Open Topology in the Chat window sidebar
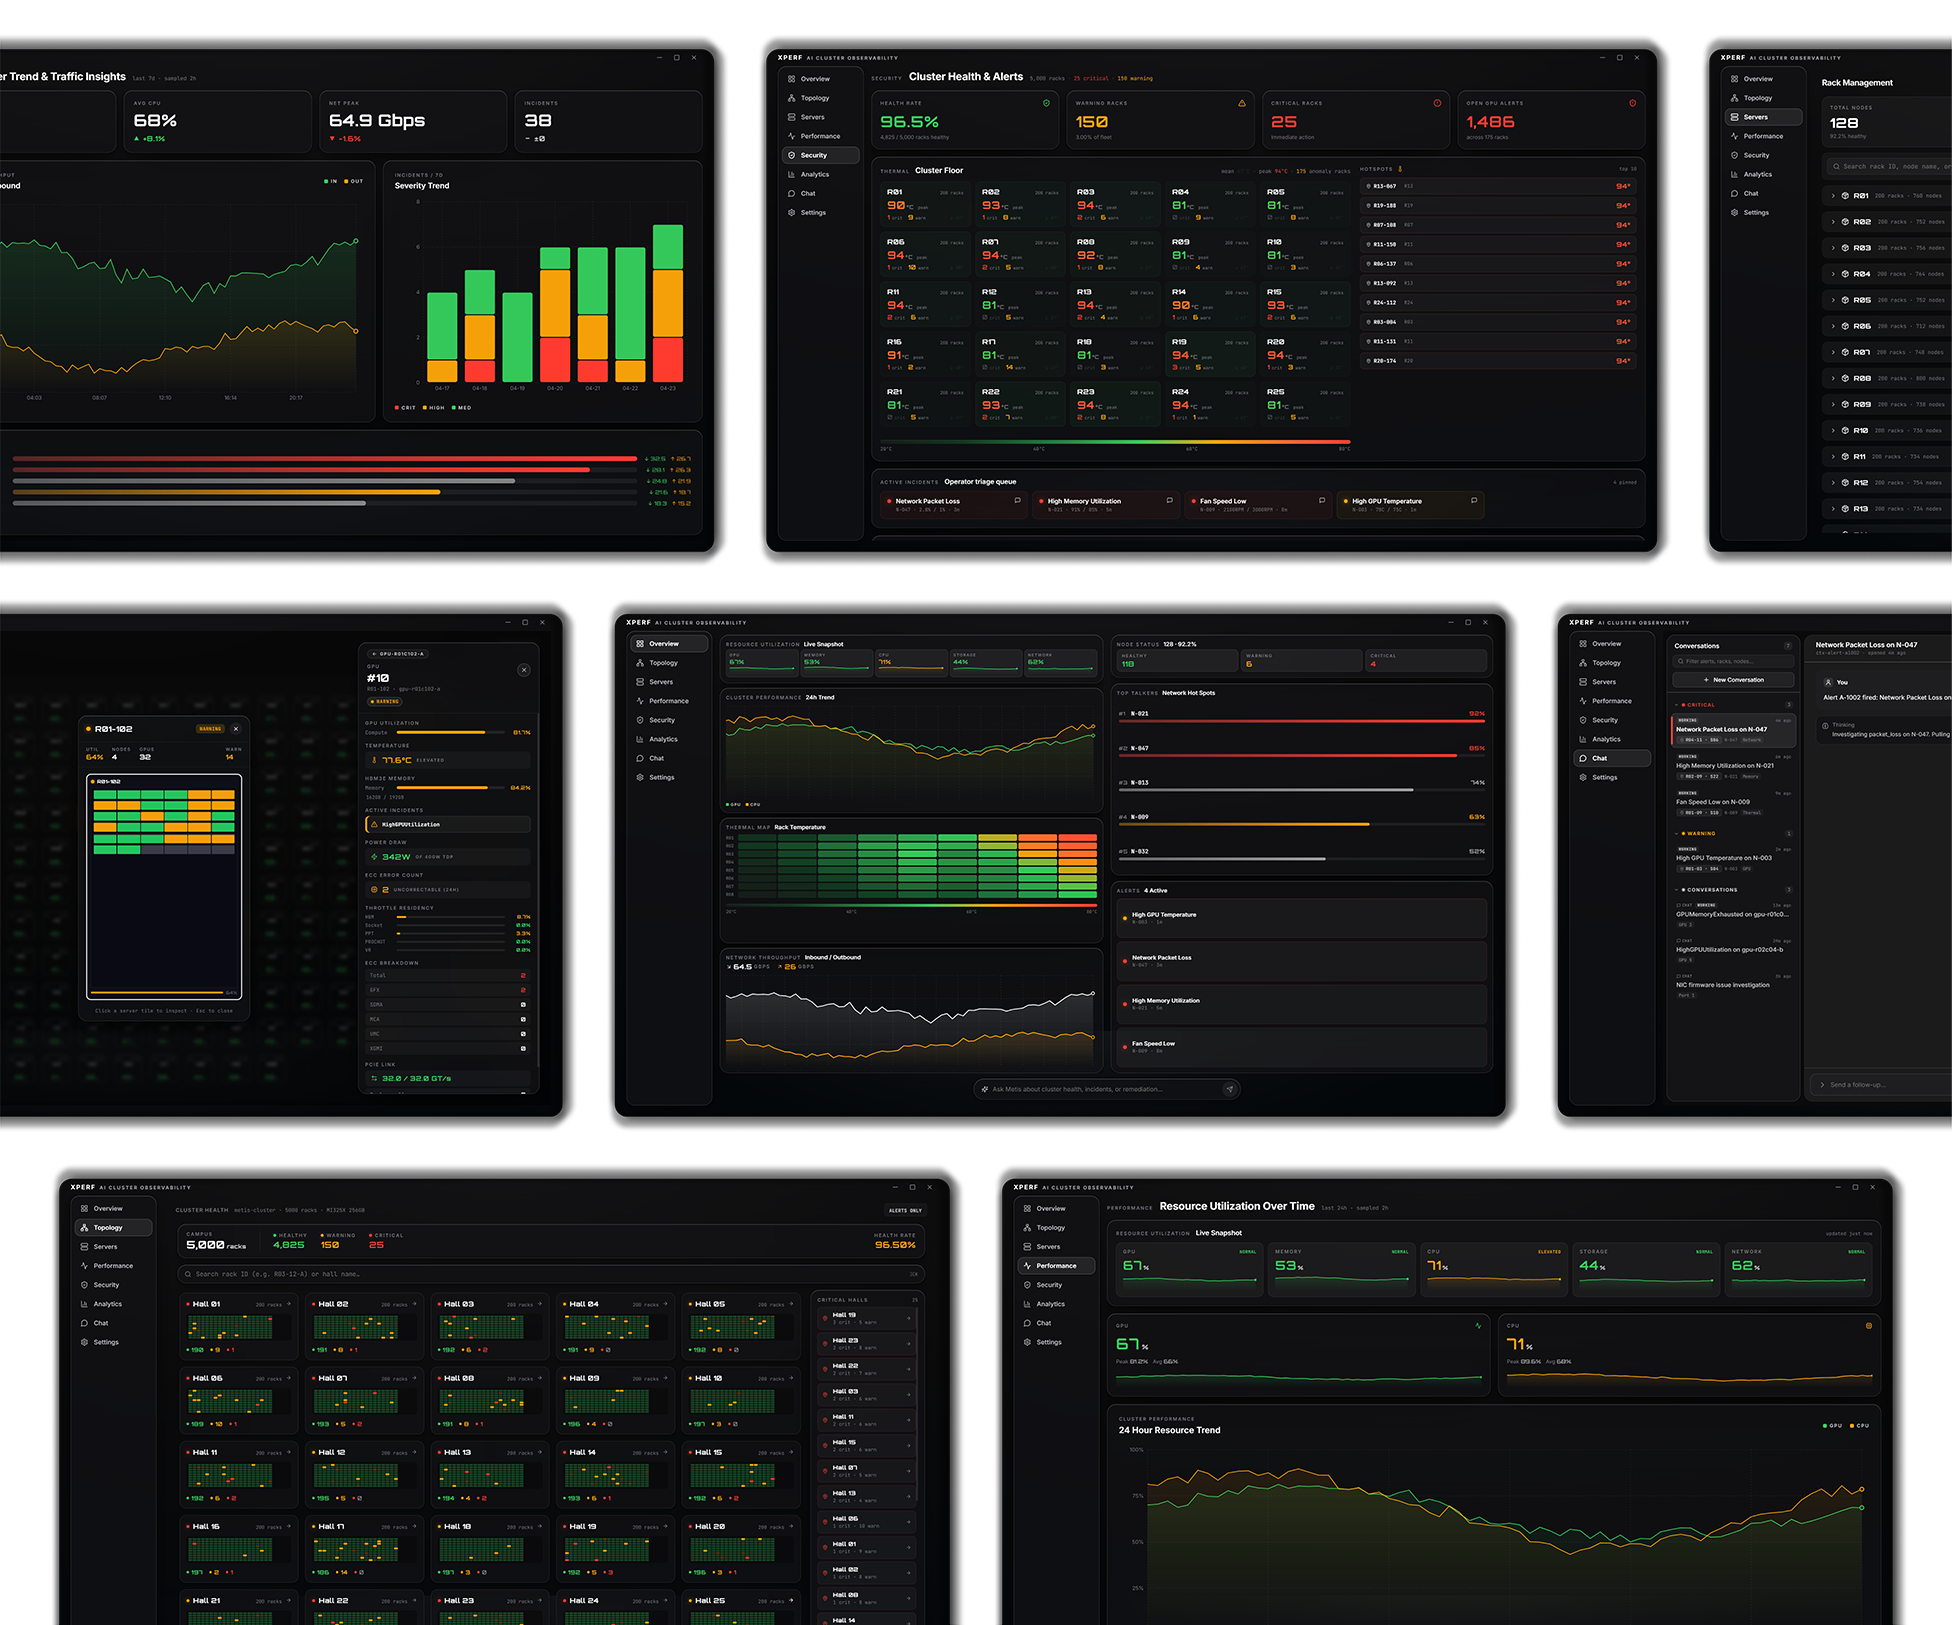Image resolution: width=1952 pixels, height=1625 pixels. point(1613,663)
